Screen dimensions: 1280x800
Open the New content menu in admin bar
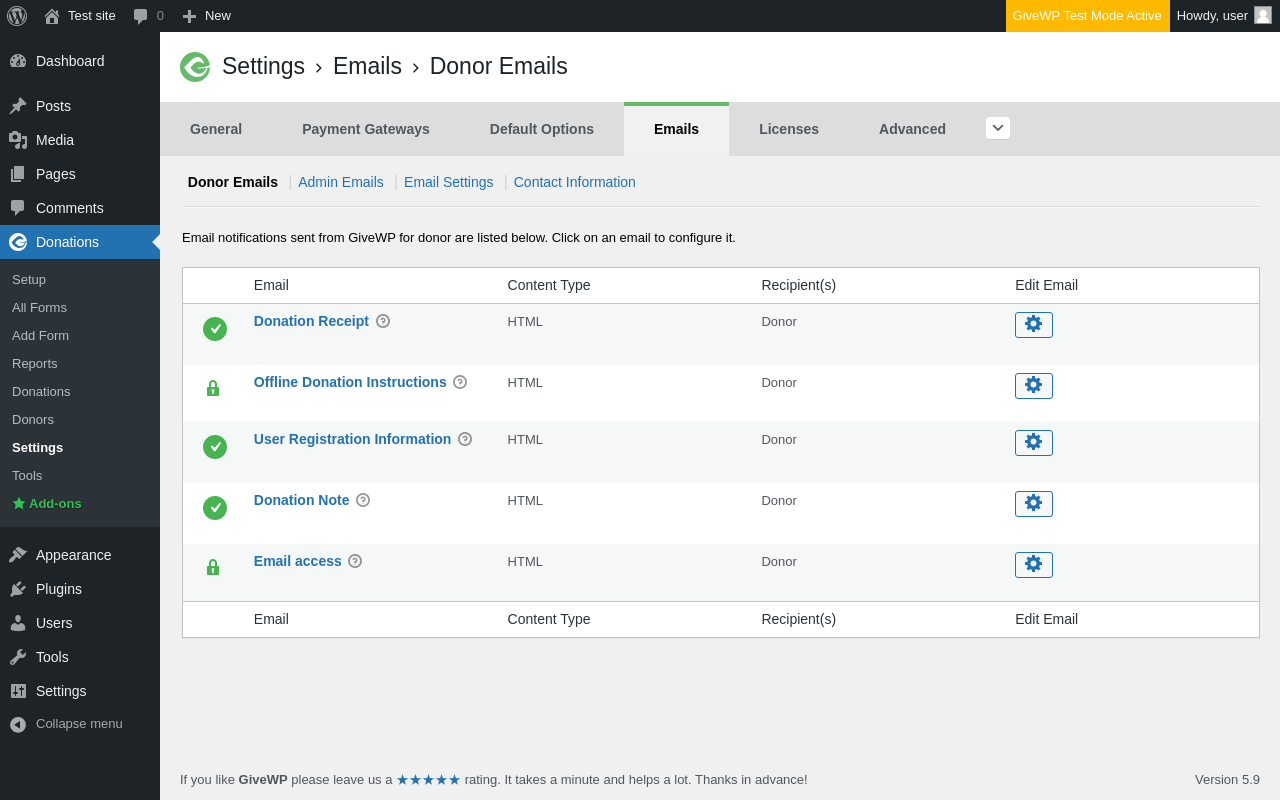click(206, 16)
